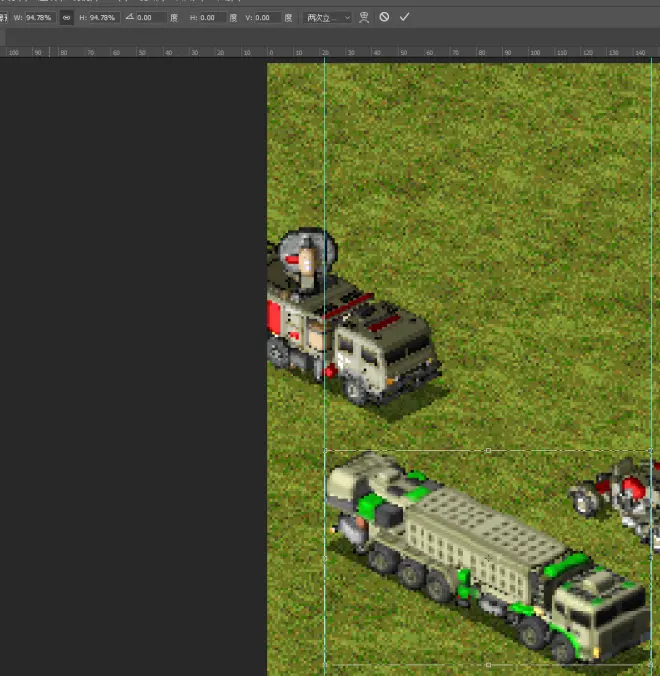Click the horizontal ruler at top

click(x=330, y=52)
